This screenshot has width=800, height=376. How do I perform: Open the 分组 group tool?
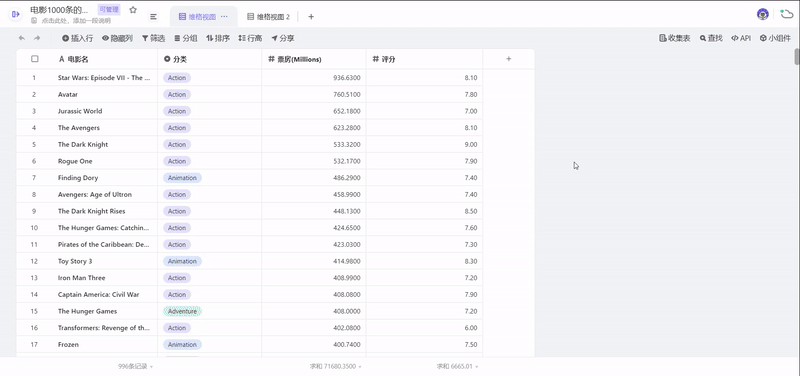coord(186,38)
